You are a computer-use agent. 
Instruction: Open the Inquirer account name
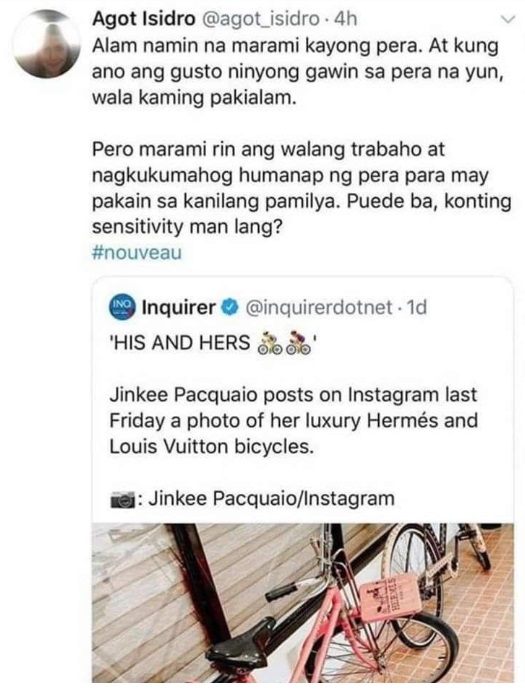(x=178, y=307)
